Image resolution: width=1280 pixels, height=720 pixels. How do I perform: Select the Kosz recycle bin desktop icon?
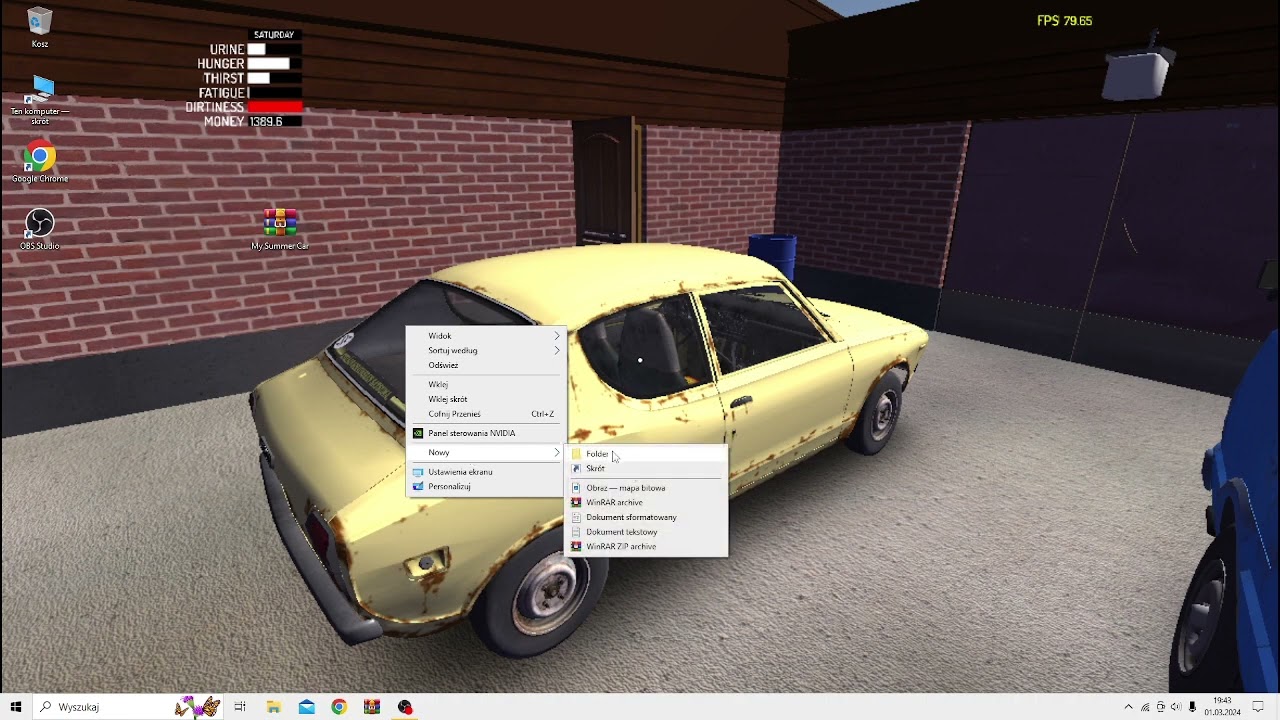tap(40, 28)
